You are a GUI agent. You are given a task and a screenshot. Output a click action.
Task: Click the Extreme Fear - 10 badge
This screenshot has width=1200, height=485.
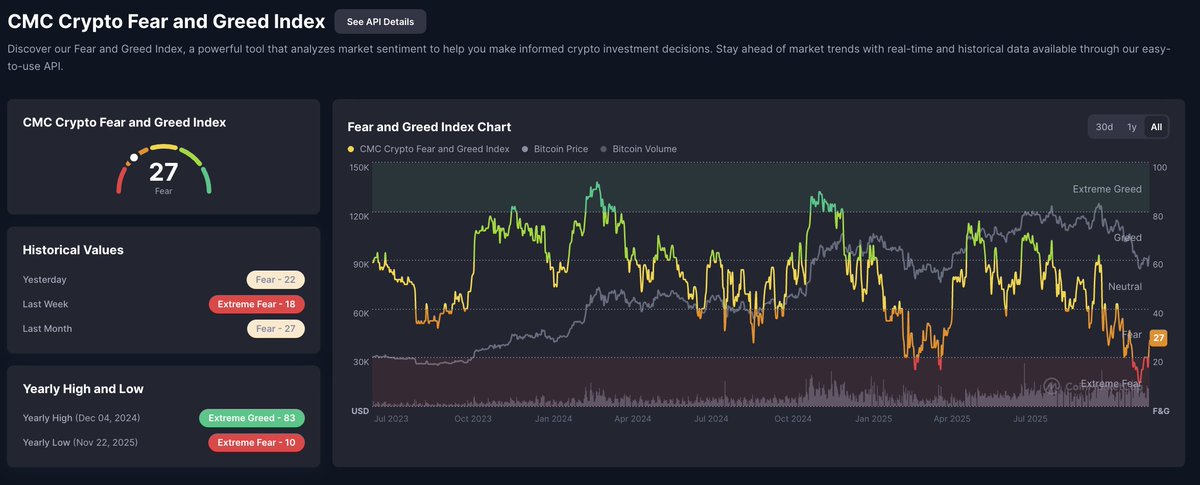coord(257,442)
